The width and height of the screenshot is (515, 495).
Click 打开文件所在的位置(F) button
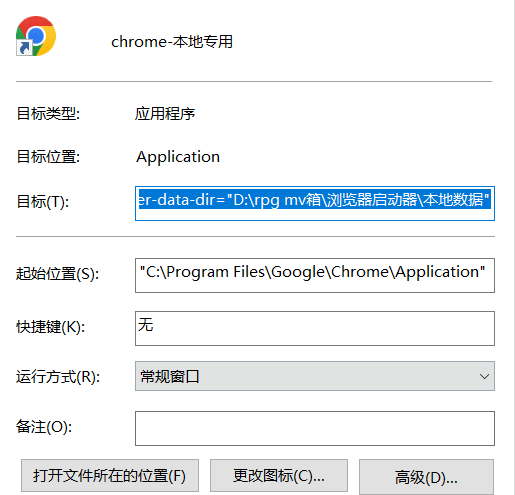(x=110, y=476)
